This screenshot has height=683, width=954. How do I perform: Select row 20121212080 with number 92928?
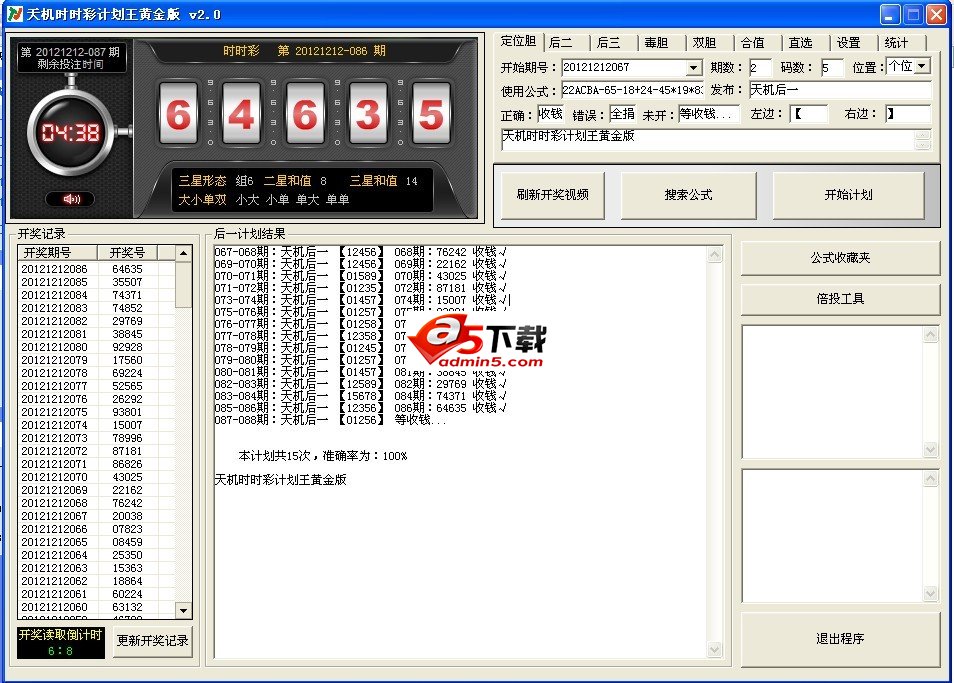point(96,347)
